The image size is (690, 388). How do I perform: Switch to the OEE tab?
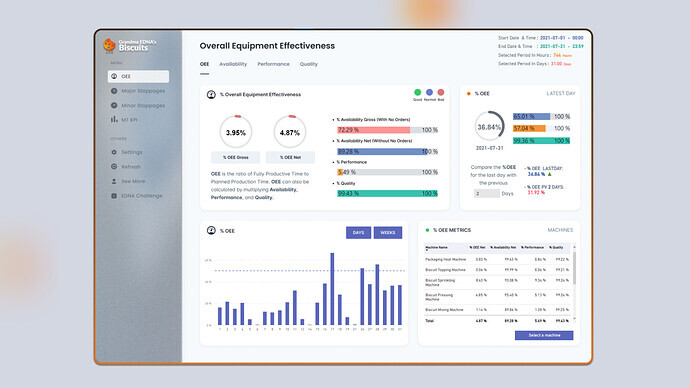click(204, 64)
